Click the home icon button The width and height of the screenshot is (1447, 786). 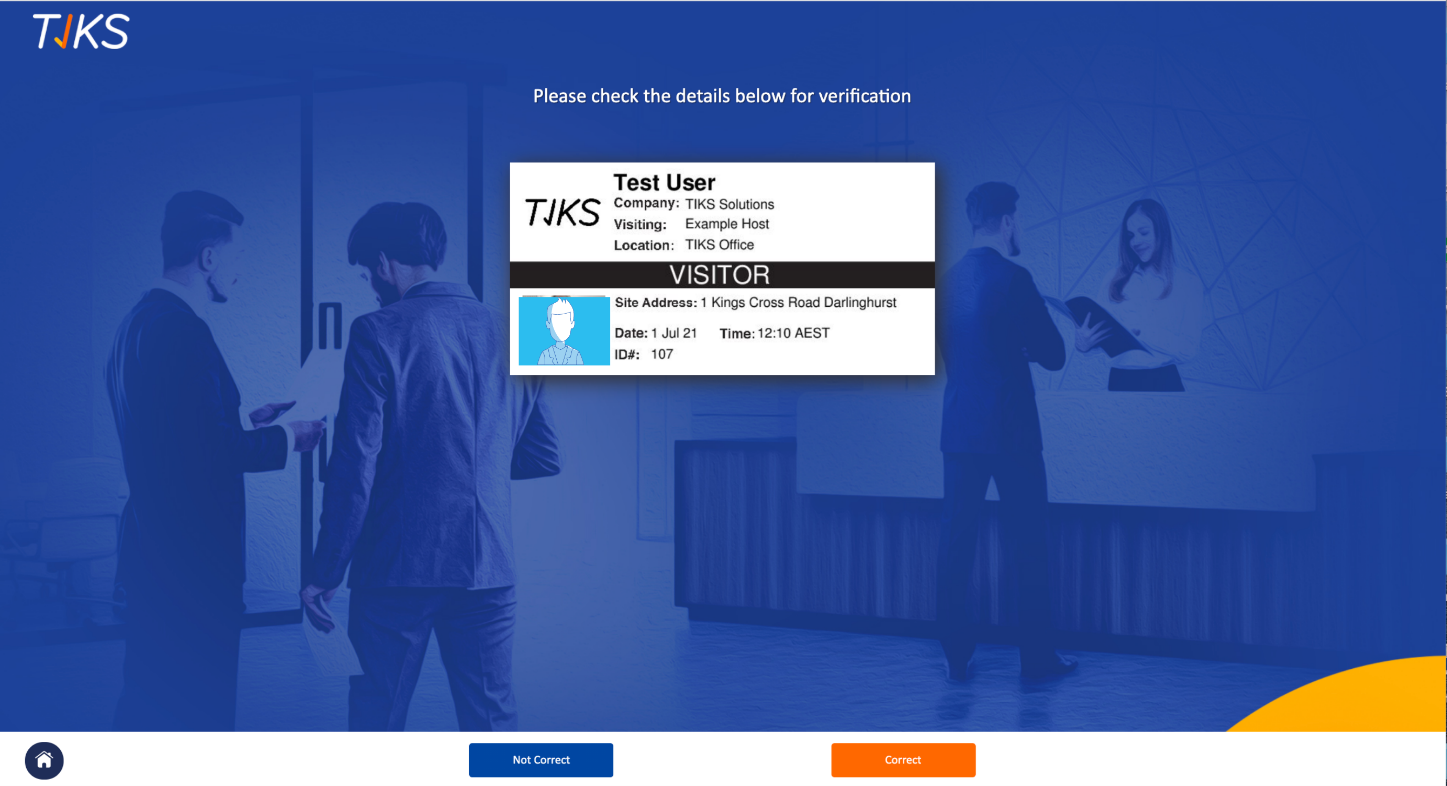point(44,760)
